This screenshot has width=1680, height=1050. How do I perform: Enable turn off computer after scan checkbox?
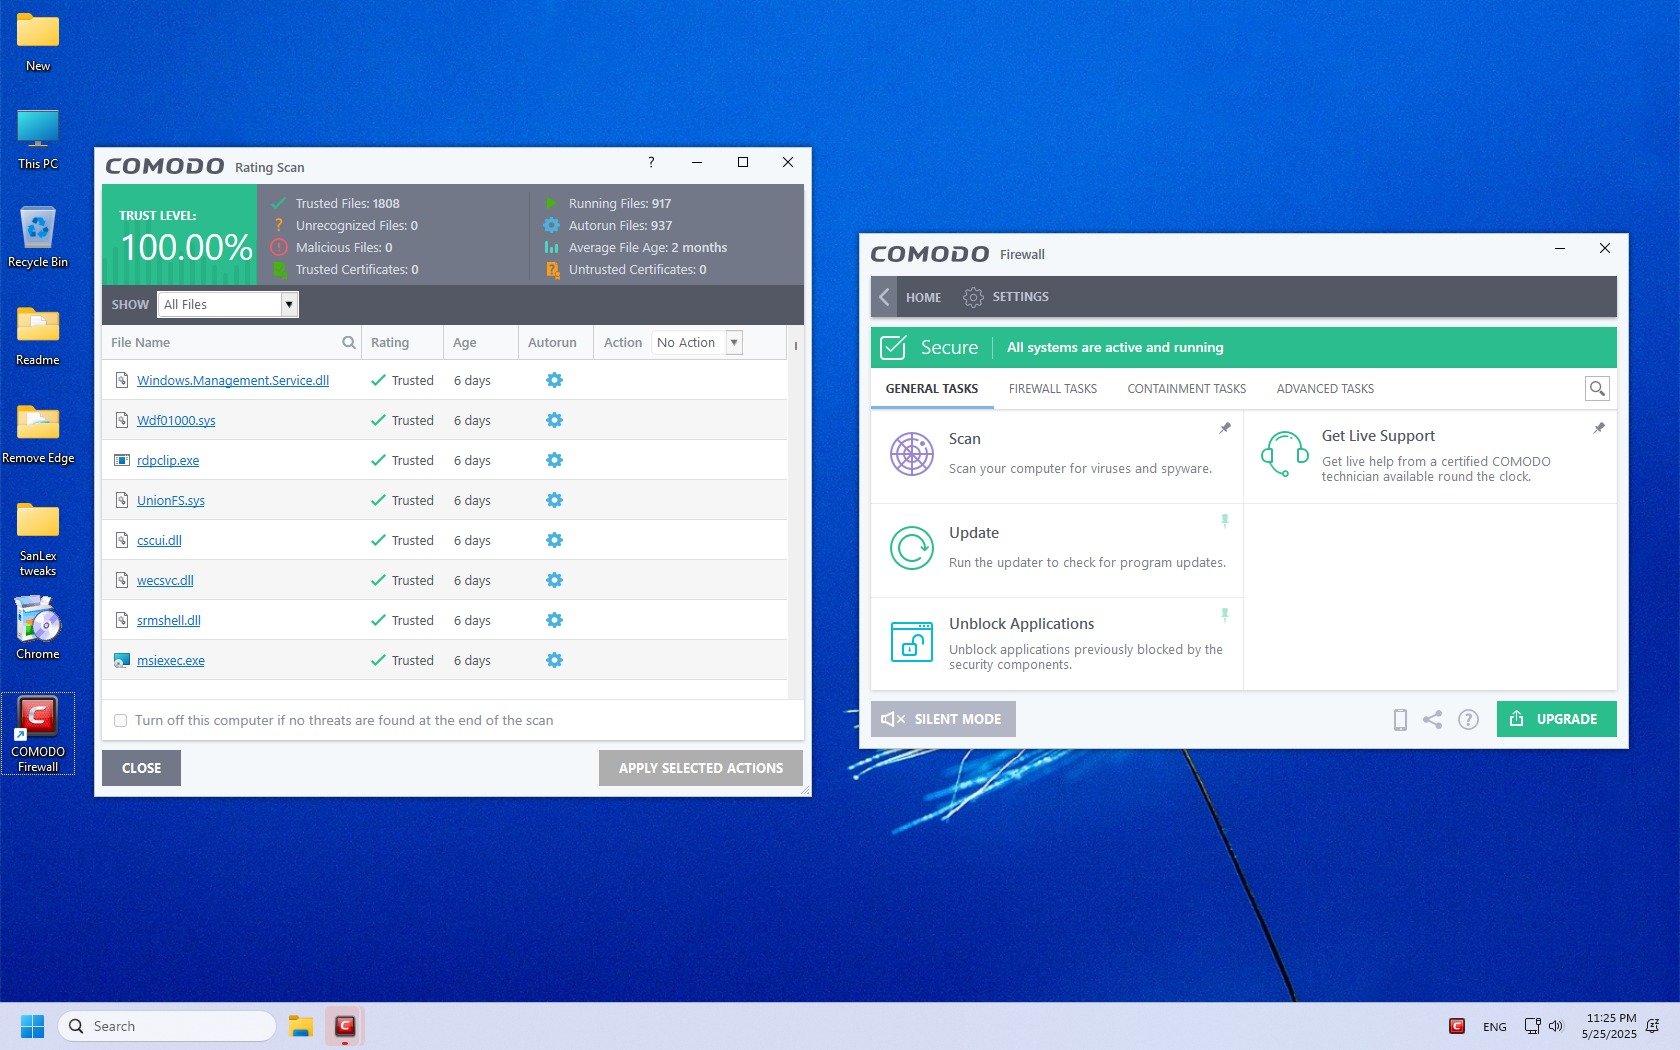[121, 720]
